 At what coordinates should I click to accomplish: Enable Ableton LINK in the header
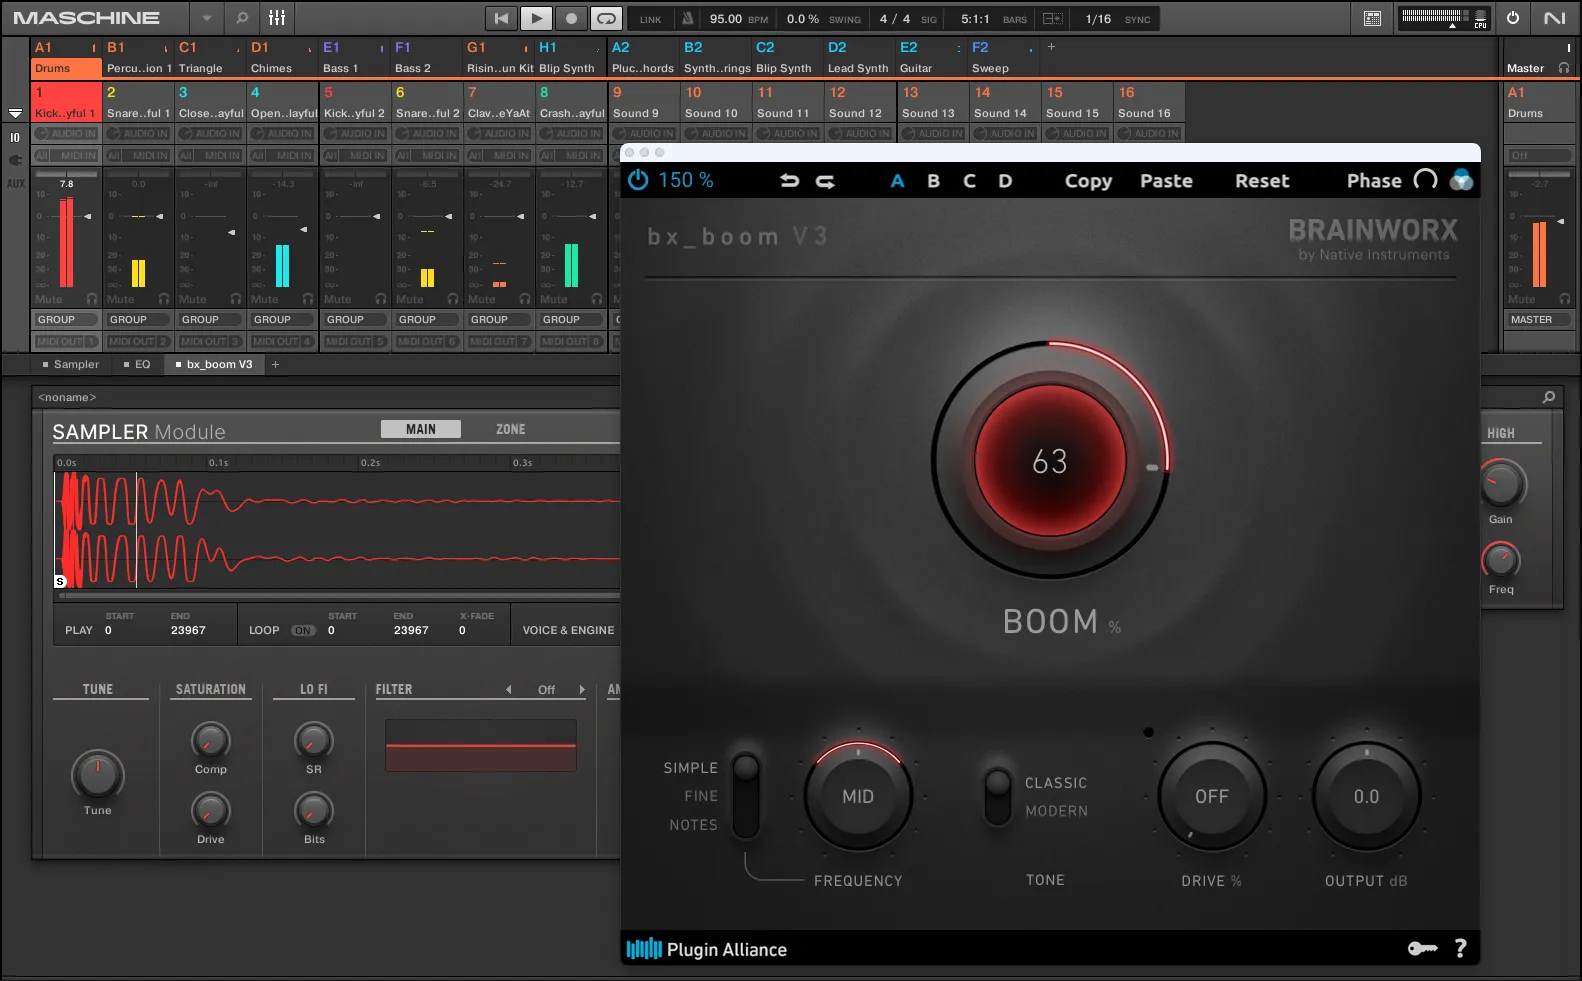click(x=651, y=19)
